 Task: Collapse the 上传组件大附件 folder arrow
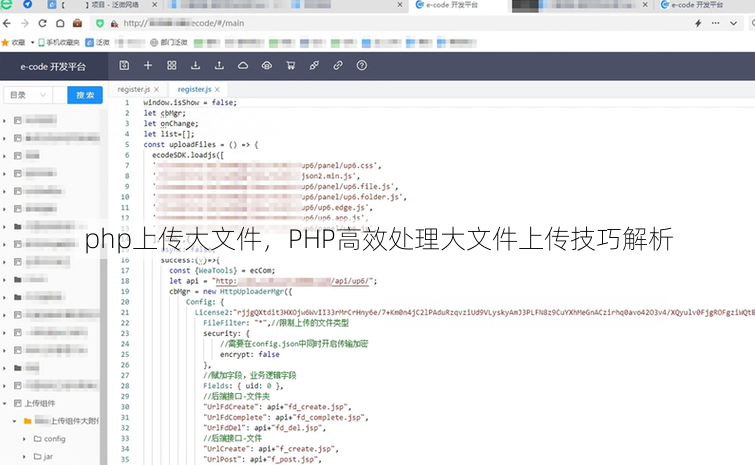pos(14,421)
